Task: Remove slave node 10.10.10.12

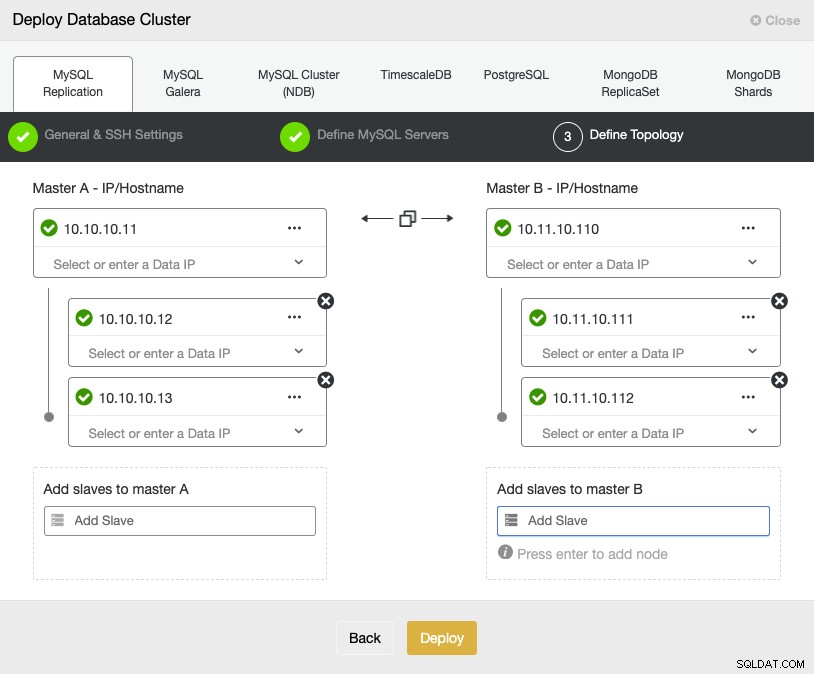Action: (x=325, y=301)
